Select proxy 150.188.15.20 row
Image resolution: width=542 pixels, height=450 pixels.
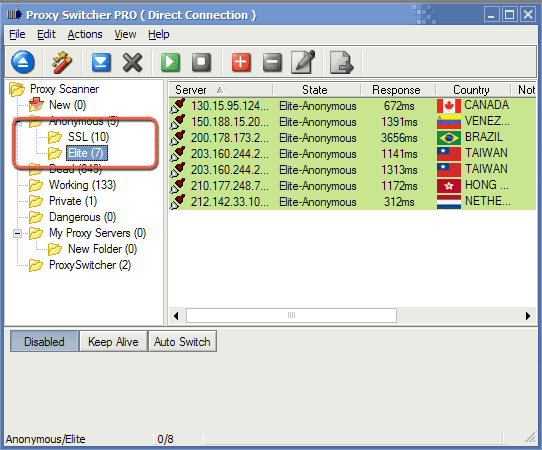pos(352,122)
